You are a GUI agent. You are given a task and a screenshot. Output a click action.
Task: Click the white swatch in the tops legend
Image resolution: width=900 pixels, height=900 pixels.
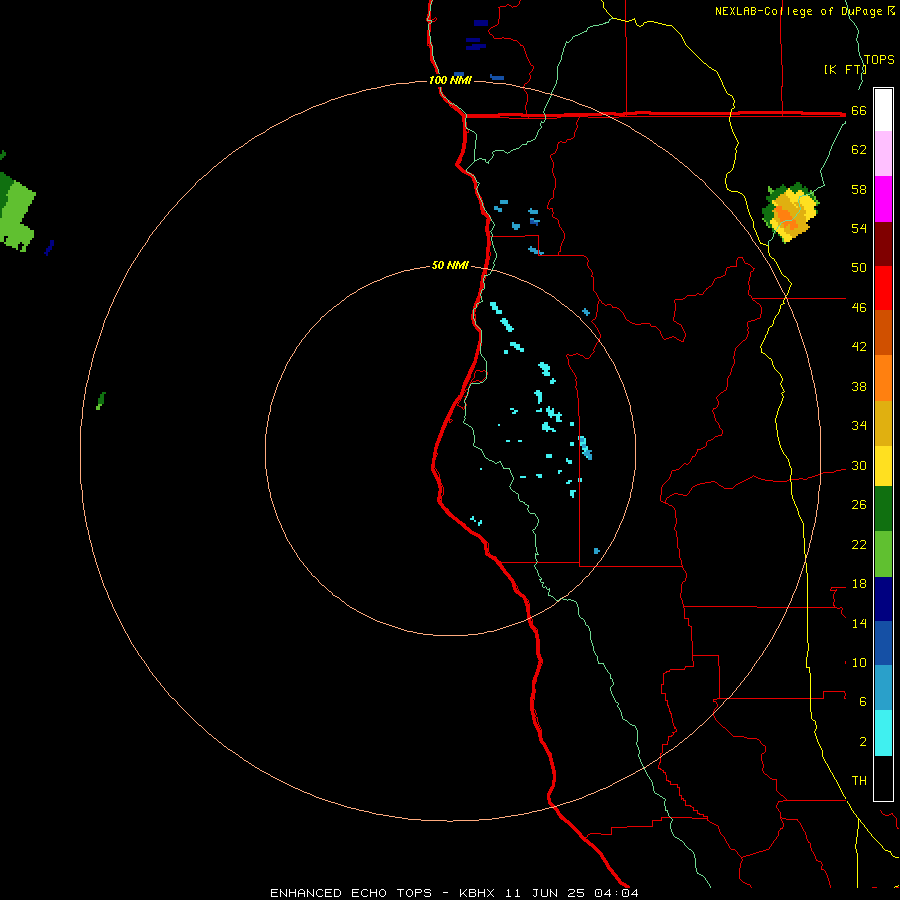point(883,110)
